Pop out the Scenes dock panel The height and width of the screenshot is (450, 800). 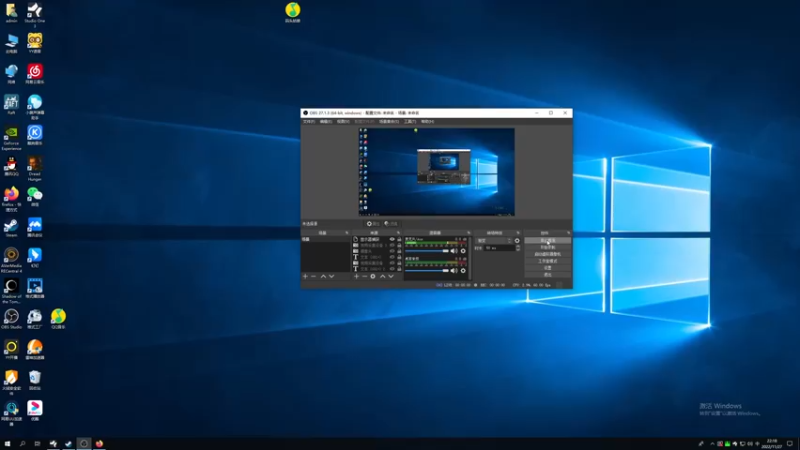347,233
